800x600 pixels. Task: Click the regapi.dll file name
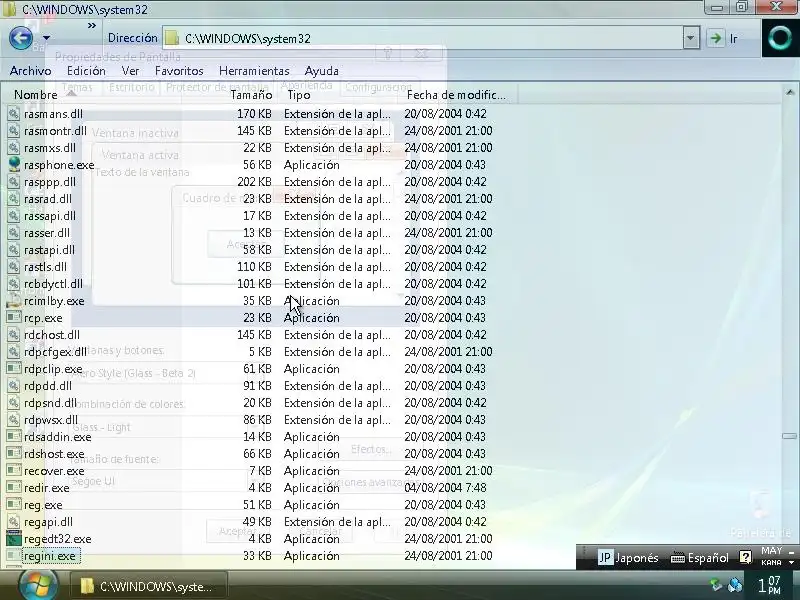[x=48, y=522]
